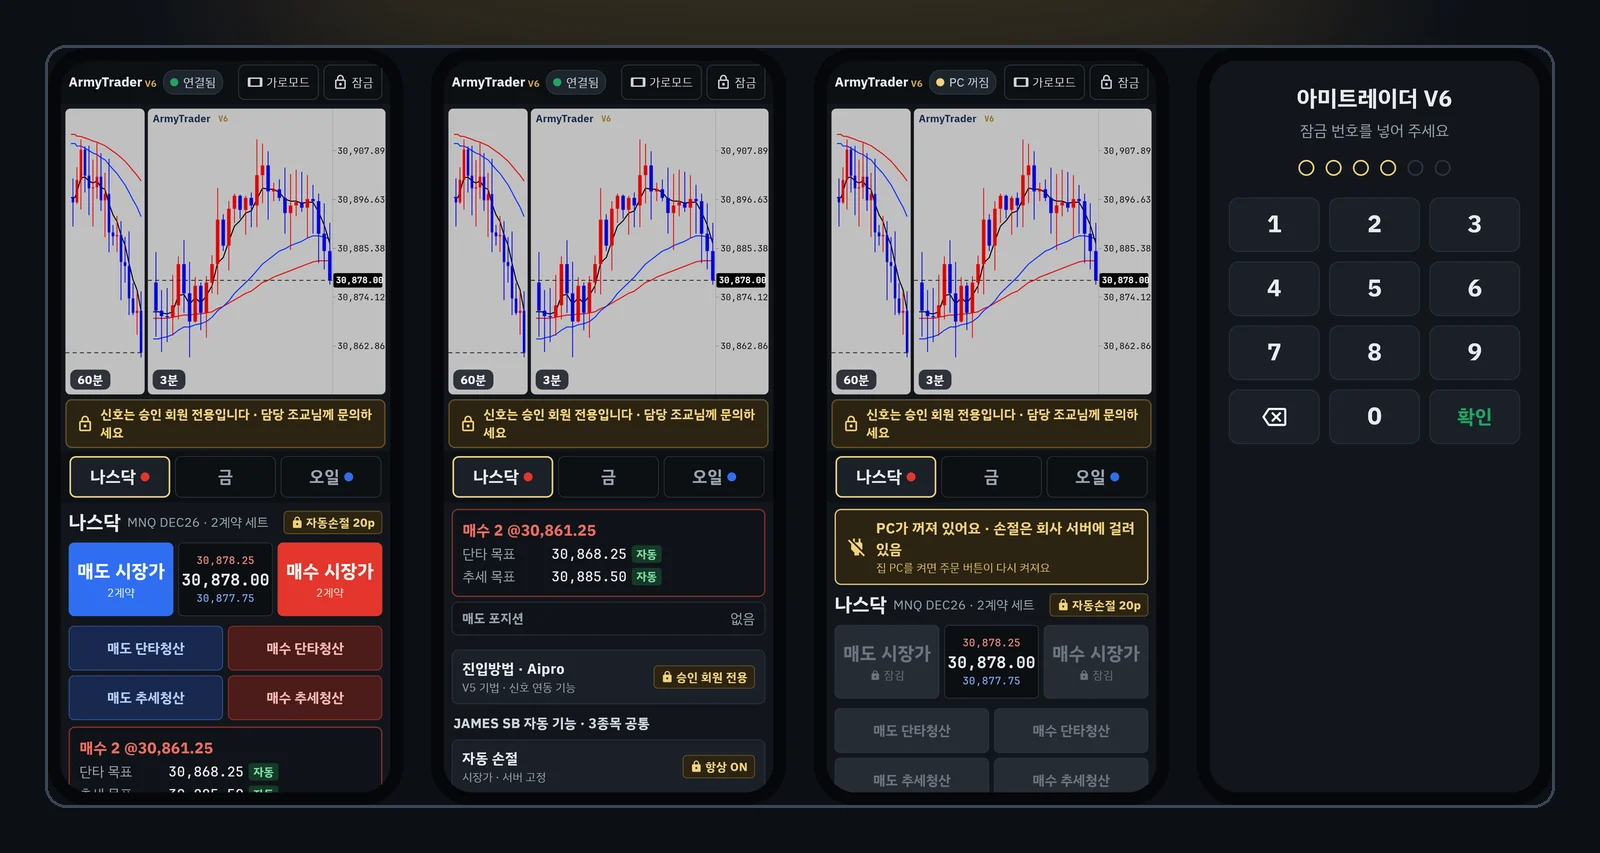Select 오일 tab in first phone
The image size is (1600, 853).
(x=331, y=477)
